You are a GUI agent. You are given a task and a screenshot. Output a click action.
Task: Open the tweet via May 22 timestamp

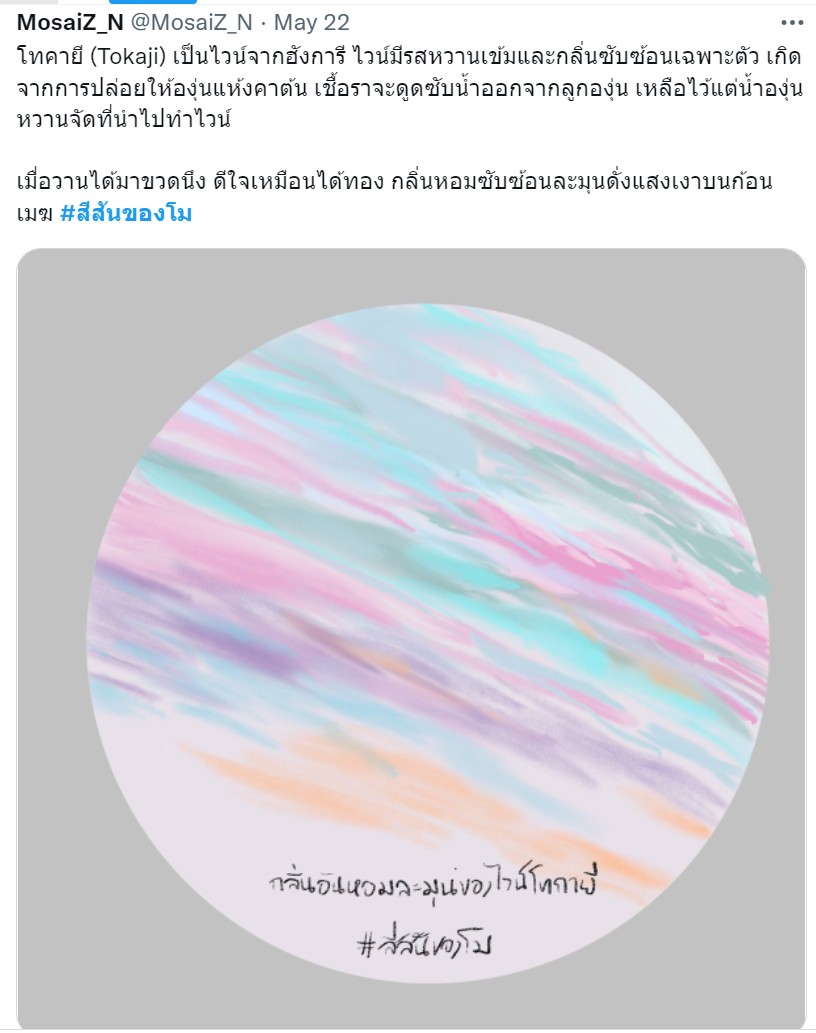coord(312,22)
